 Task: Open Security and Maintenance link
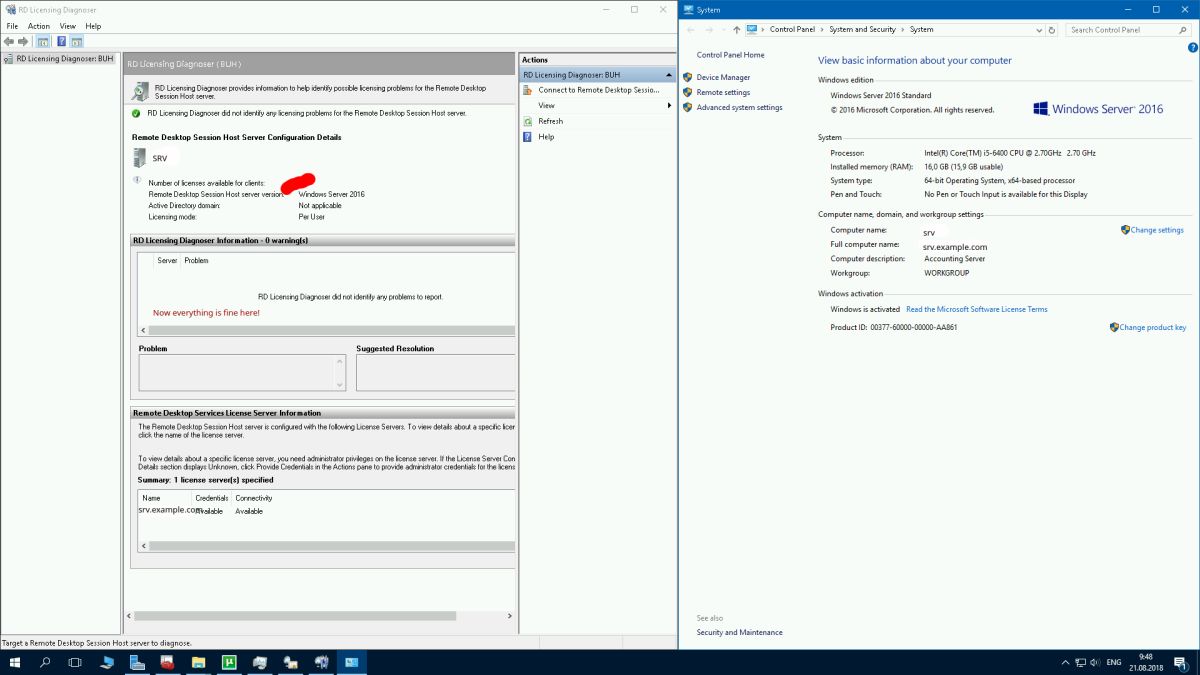tap(739, 632)
